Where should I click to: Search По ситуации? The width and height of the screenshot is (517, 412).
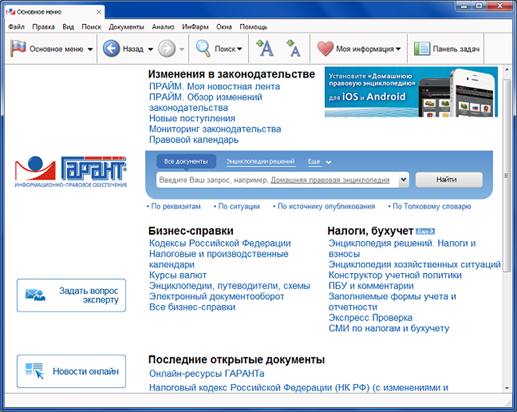[239, 206]
